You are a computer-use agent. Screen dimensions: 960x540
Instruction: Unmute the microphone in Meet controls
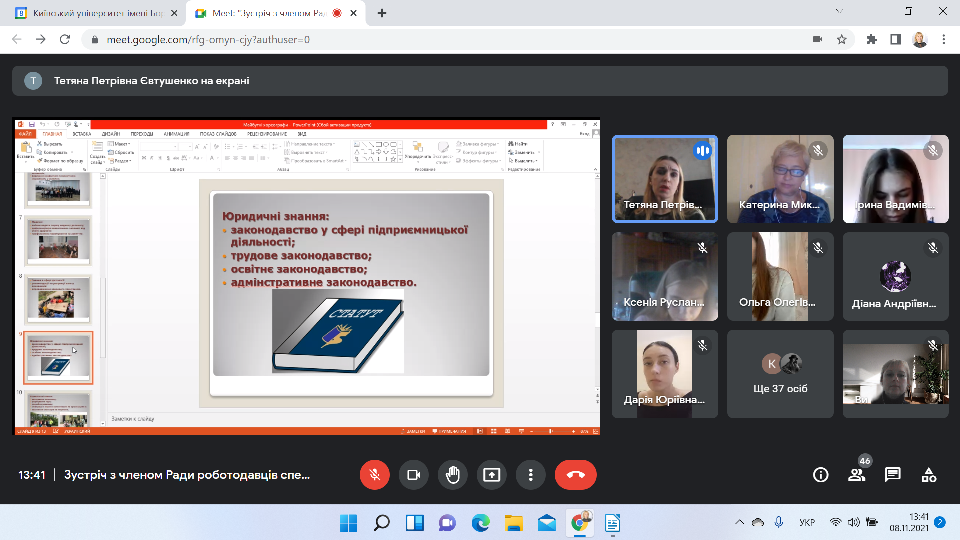pyautogui.click(x=374, y=475)
